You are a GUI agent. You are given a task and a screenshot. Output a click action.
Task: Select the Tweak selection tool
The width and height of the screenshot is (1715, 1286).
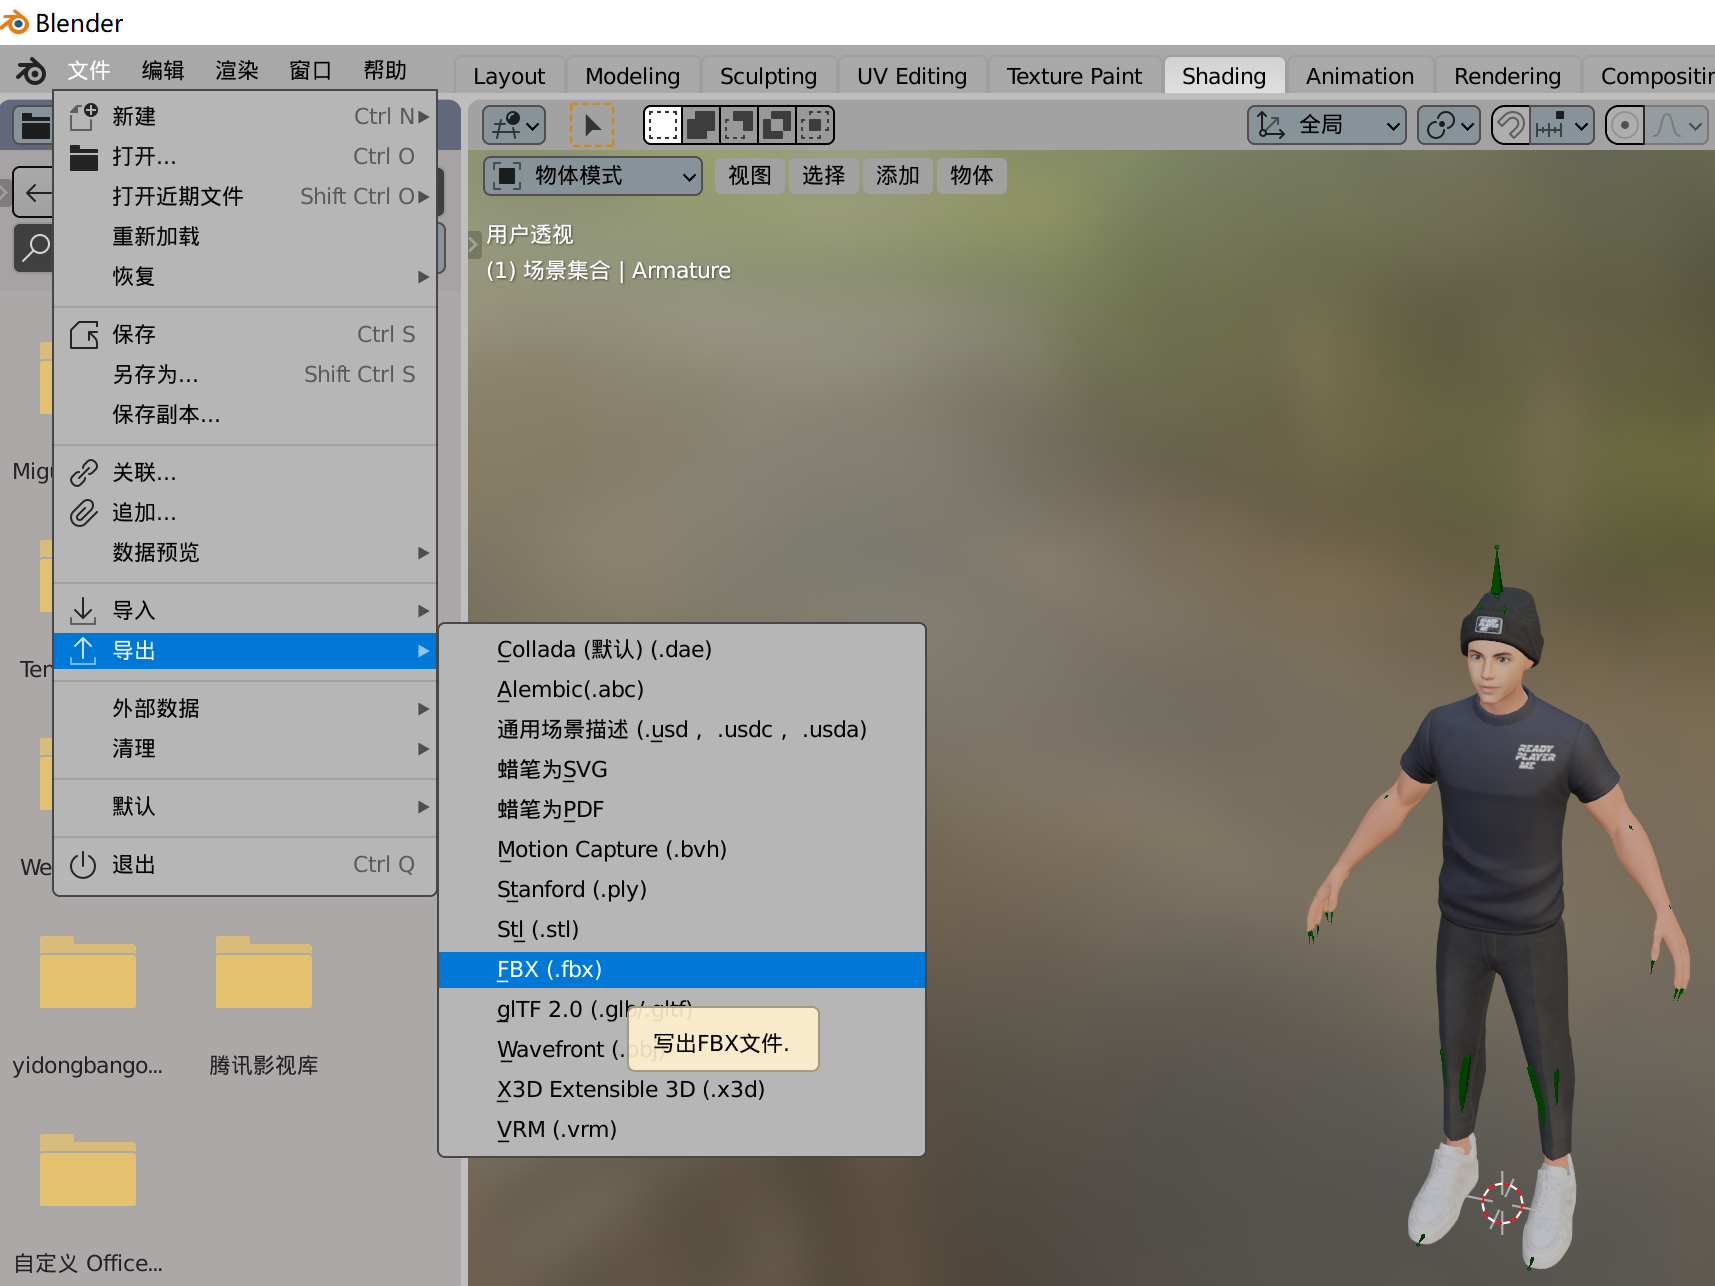(592, 124)
